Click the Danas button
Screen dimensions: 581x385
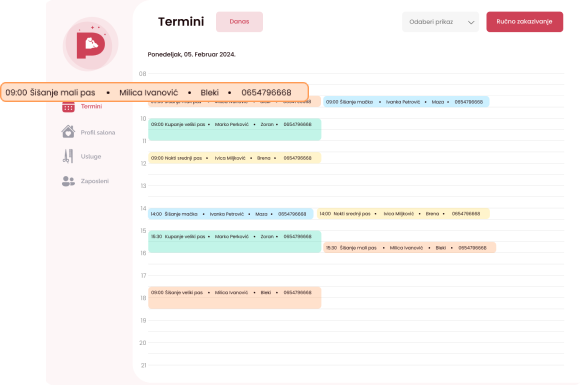click(x=239, y=21)
